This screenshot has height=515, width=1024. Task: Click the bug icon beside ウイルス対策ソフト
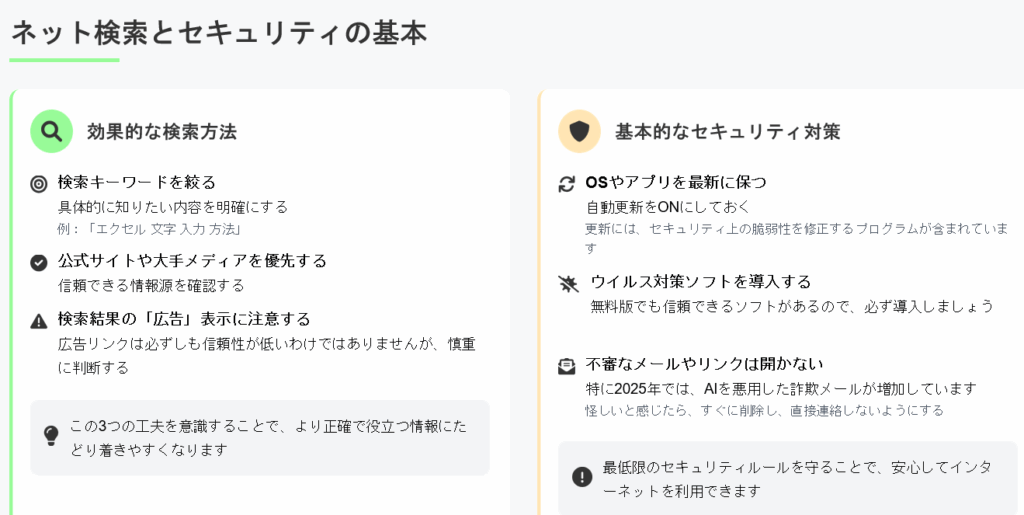click(x=568, y=284)
